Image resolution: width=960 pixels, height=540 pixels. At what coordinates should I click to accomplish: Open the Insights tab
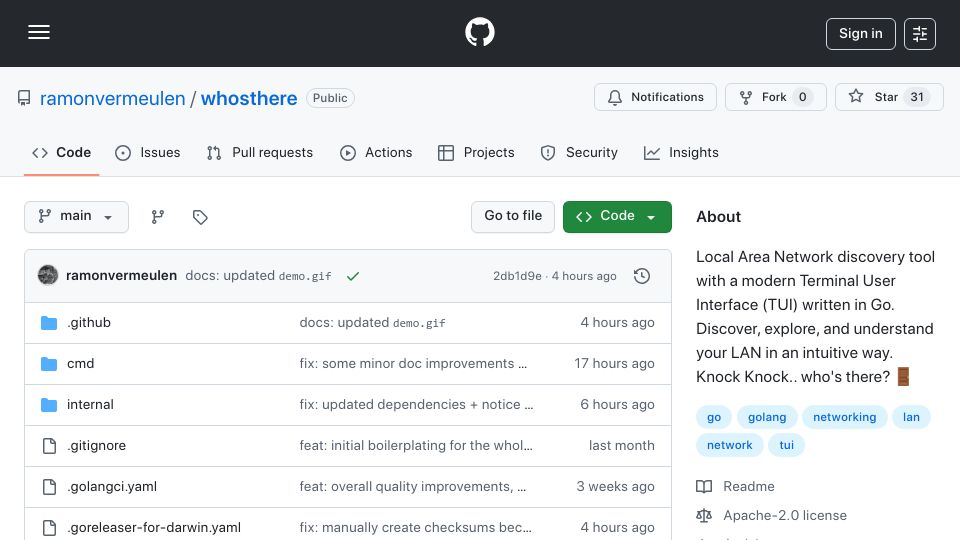[681, 152]
